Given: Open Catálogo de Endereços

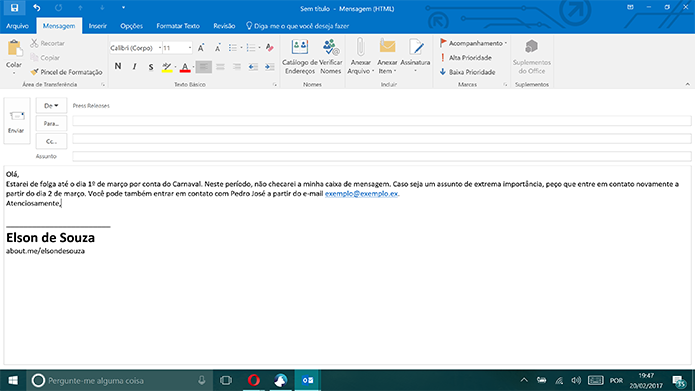Looking at the screenshot, I should point(300,57).
